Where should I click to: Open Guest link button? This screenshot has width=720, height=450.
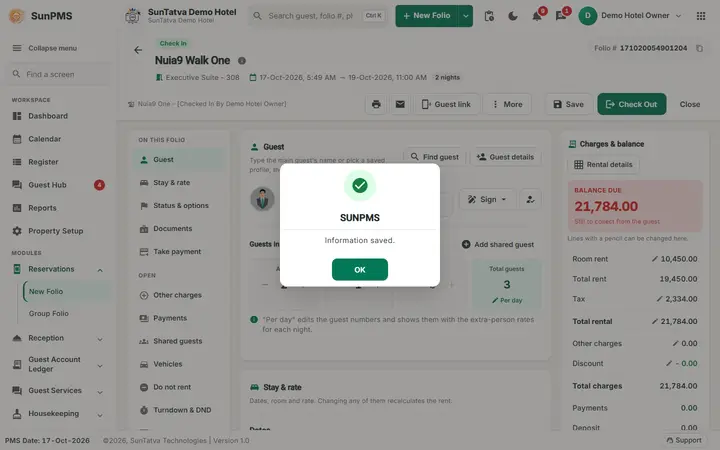(446, 104)
